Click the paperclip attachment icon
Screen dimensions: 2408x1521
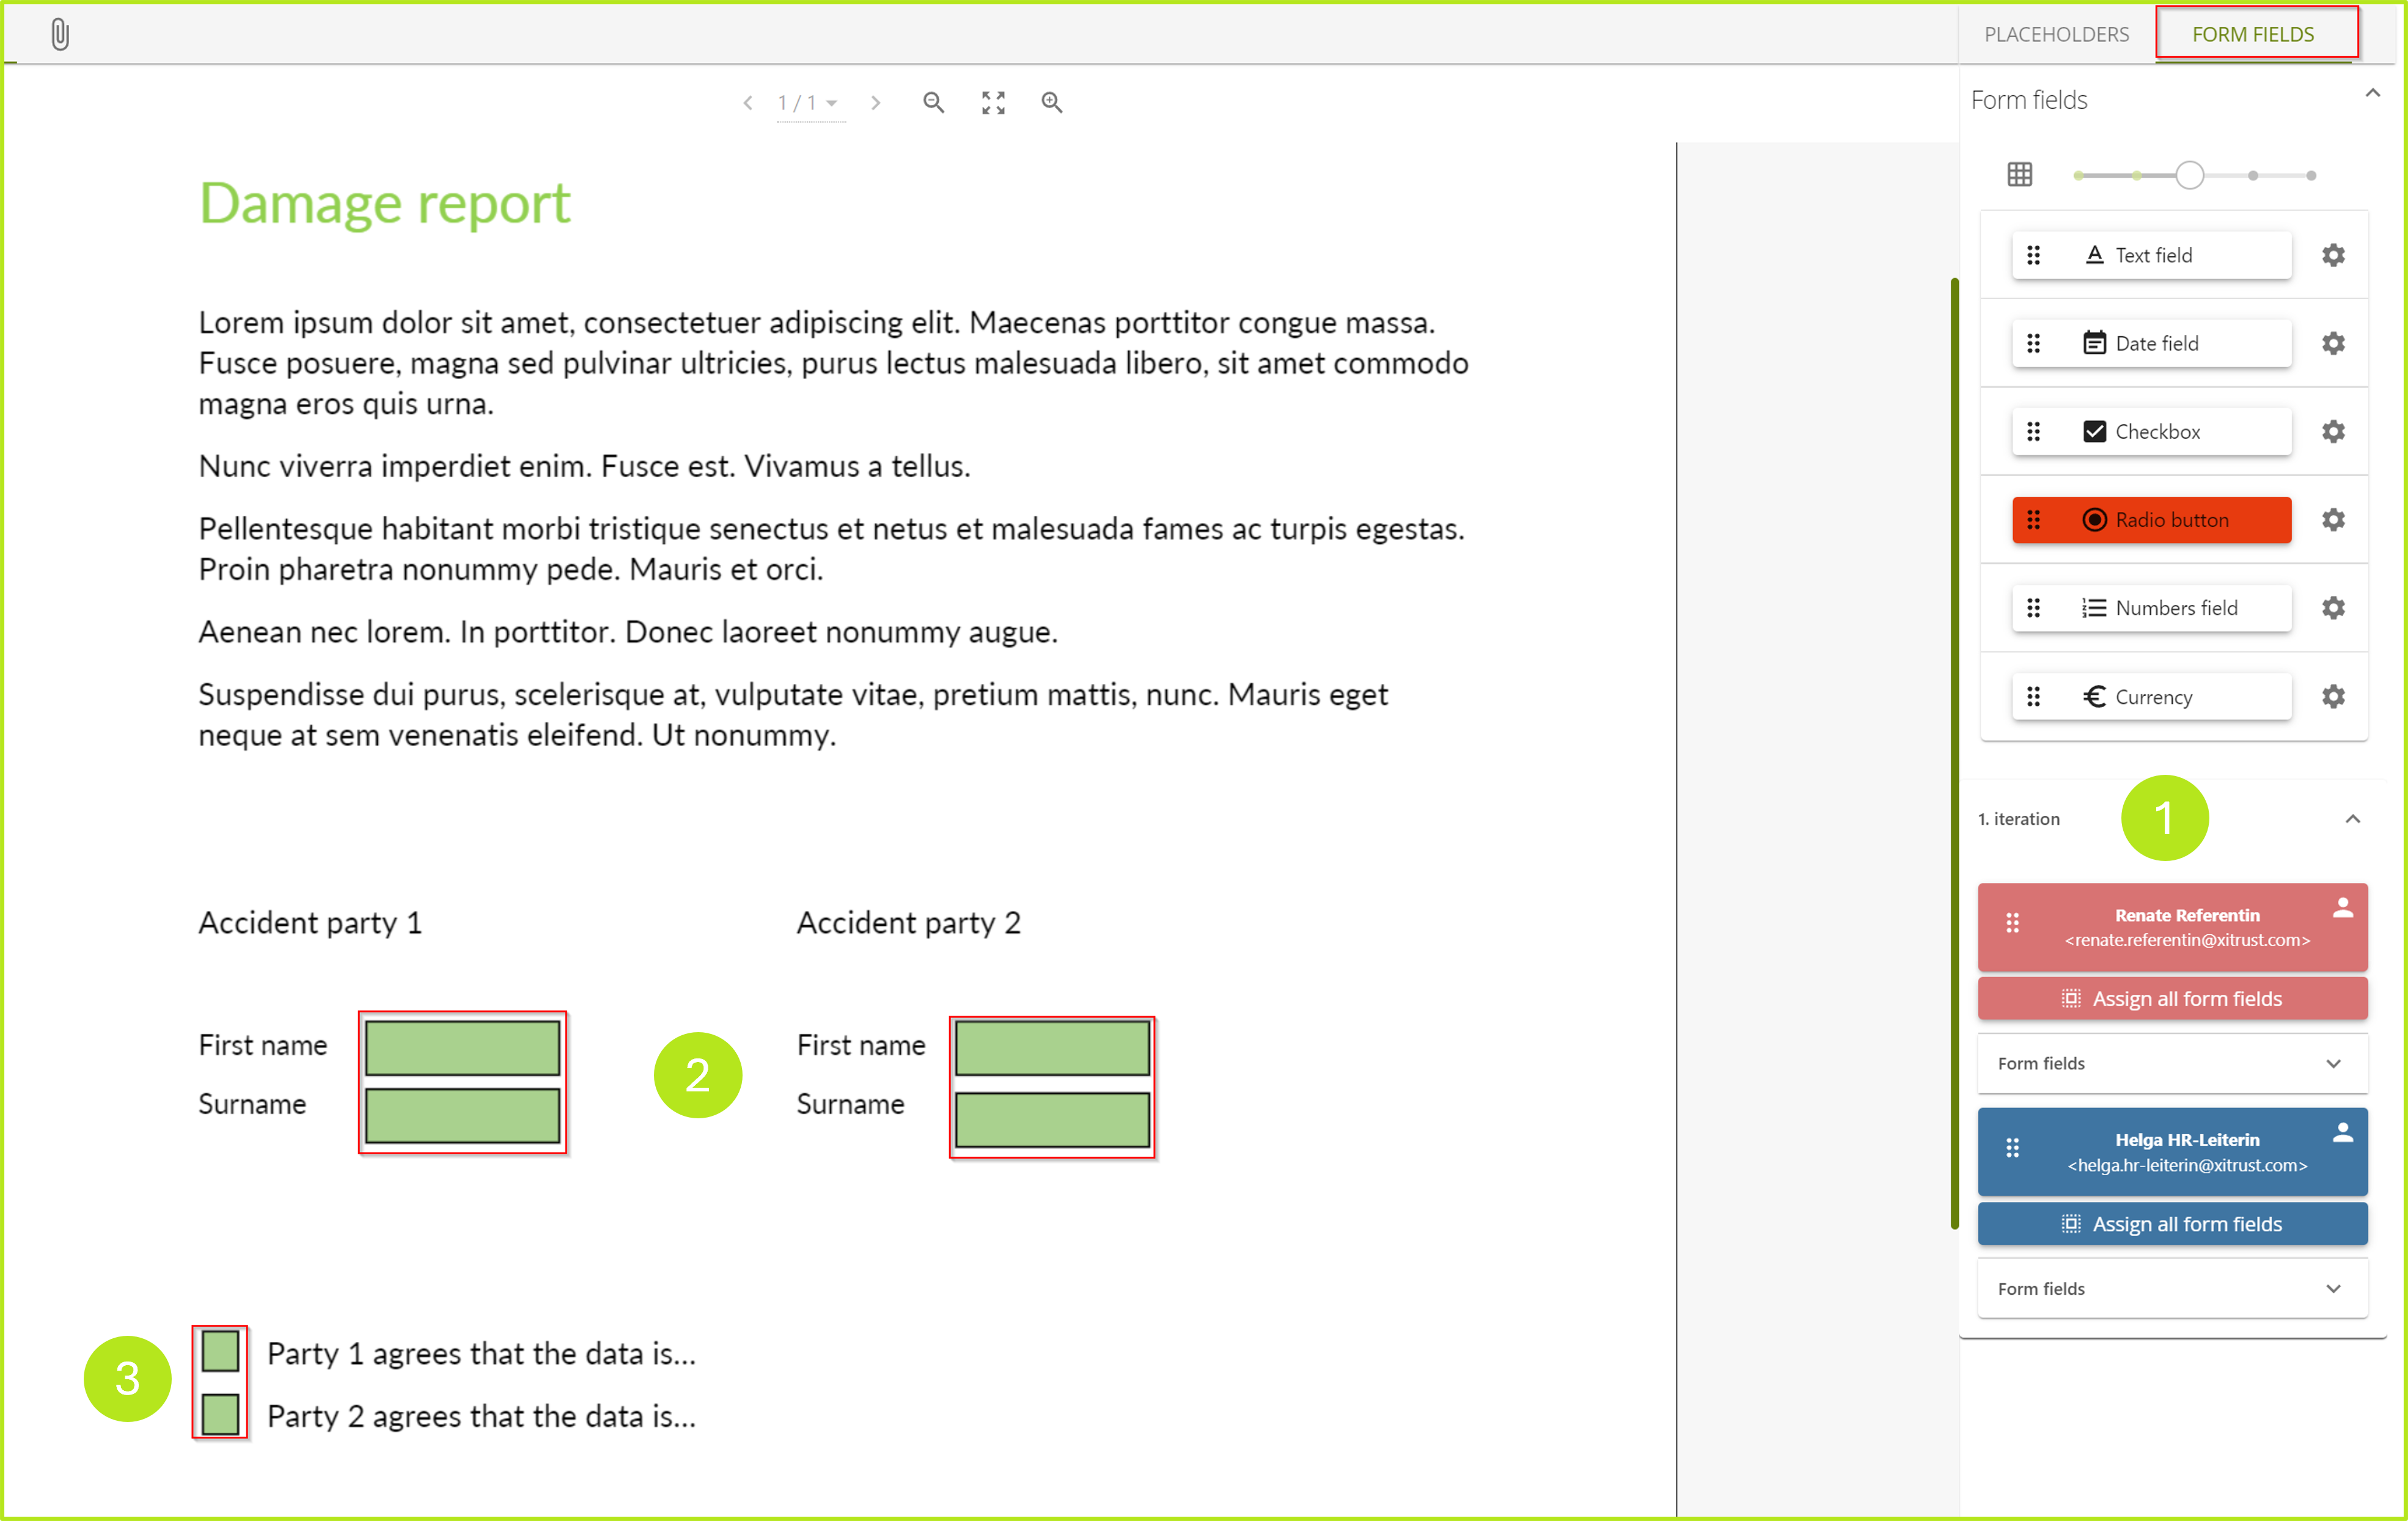coord(60,35)
